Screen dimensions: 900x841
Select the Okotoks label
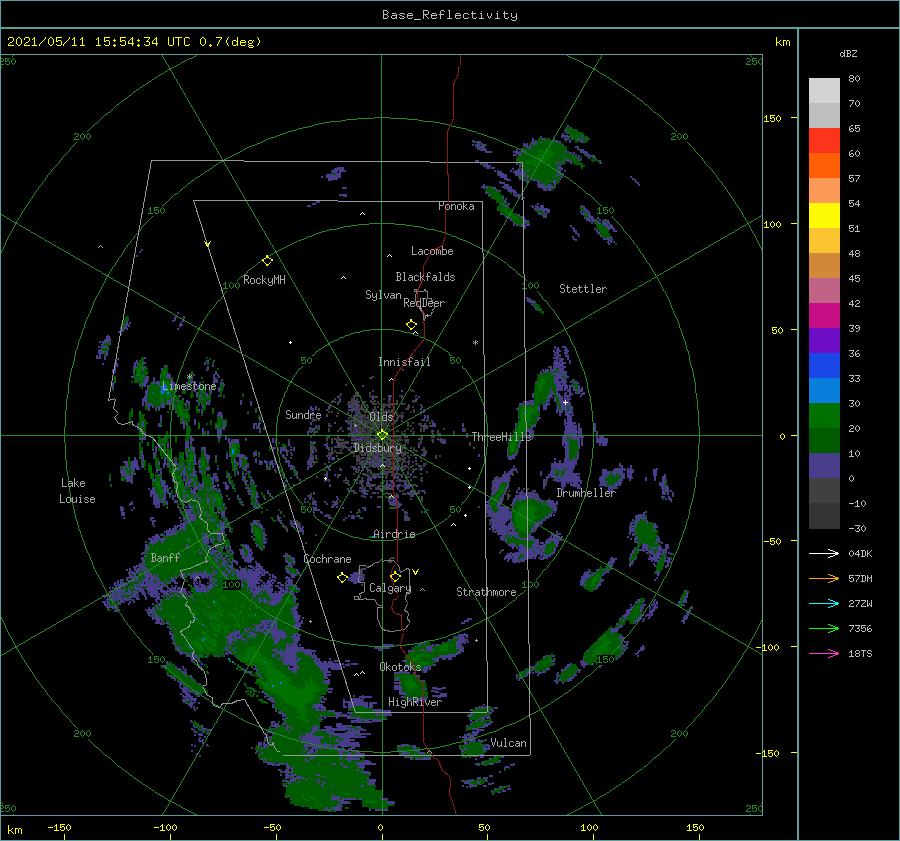pos(400,666)
